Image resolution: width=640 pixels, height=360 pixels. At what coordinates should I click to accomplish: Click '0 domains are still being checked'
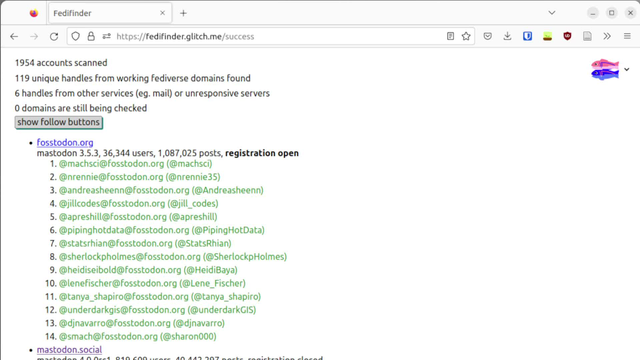pos(81,108)
